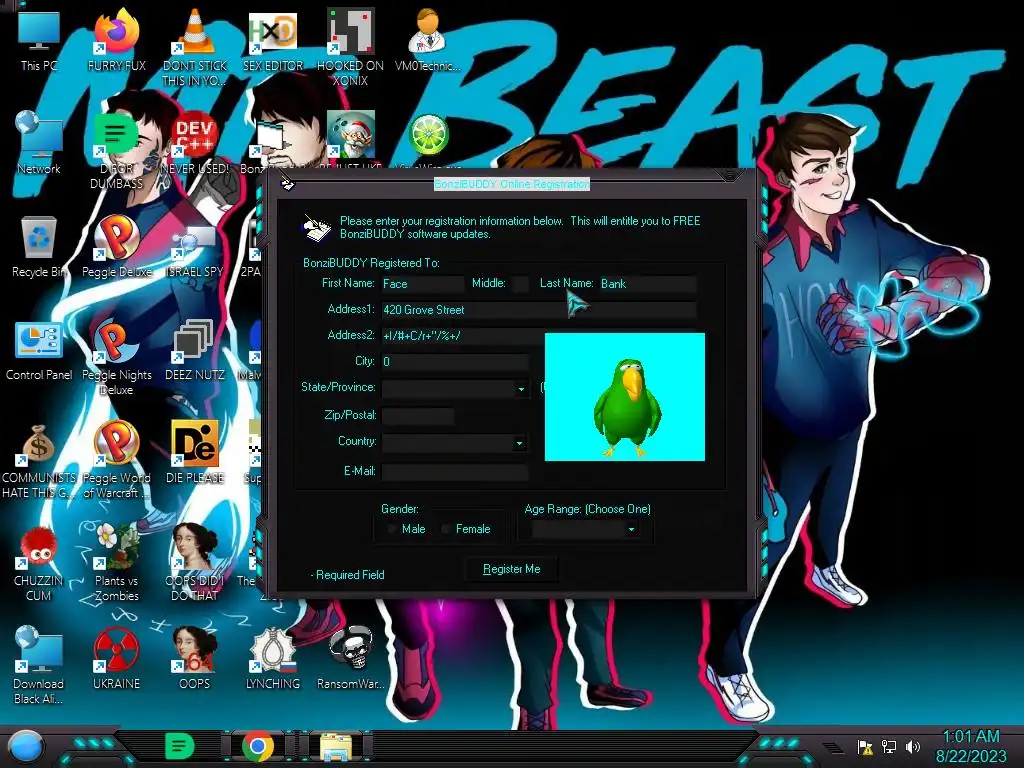Launch Peggle World of Warcraft shortcut
1024x768 pixels.
click(116, 460)
